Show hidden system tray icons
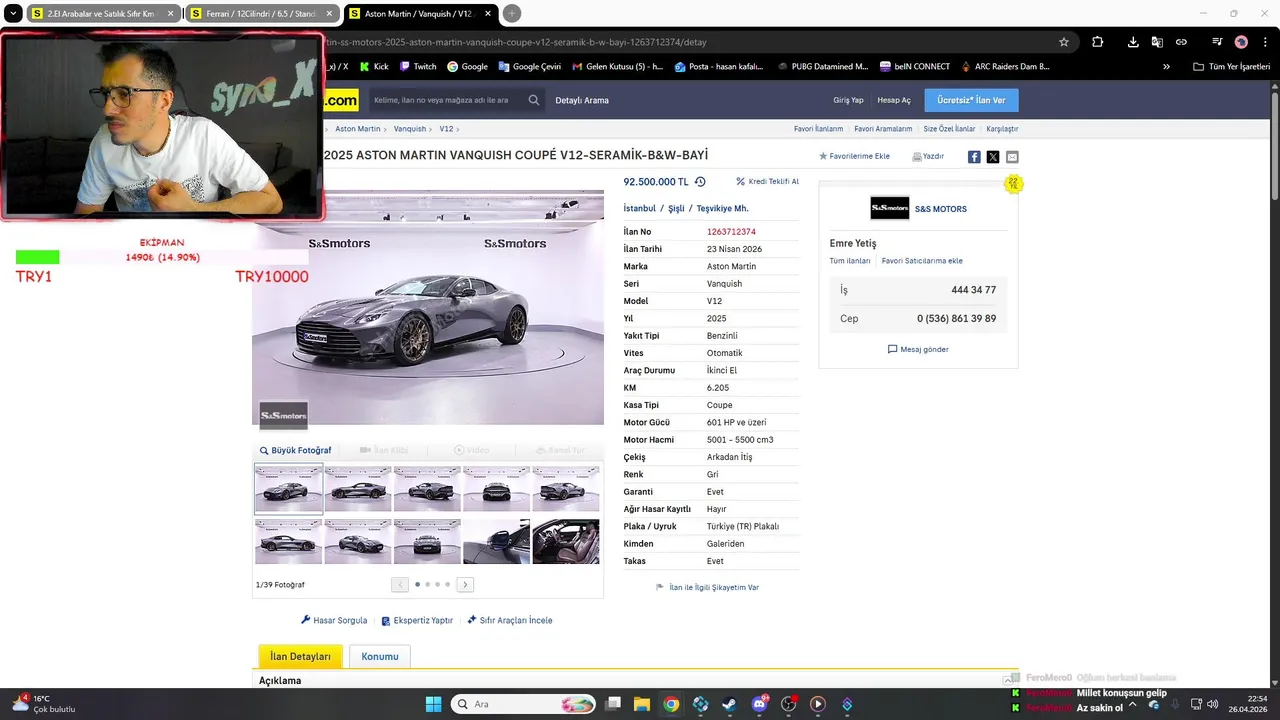1280x720 pixels. pyautogui.click(x=1133, y=704)
